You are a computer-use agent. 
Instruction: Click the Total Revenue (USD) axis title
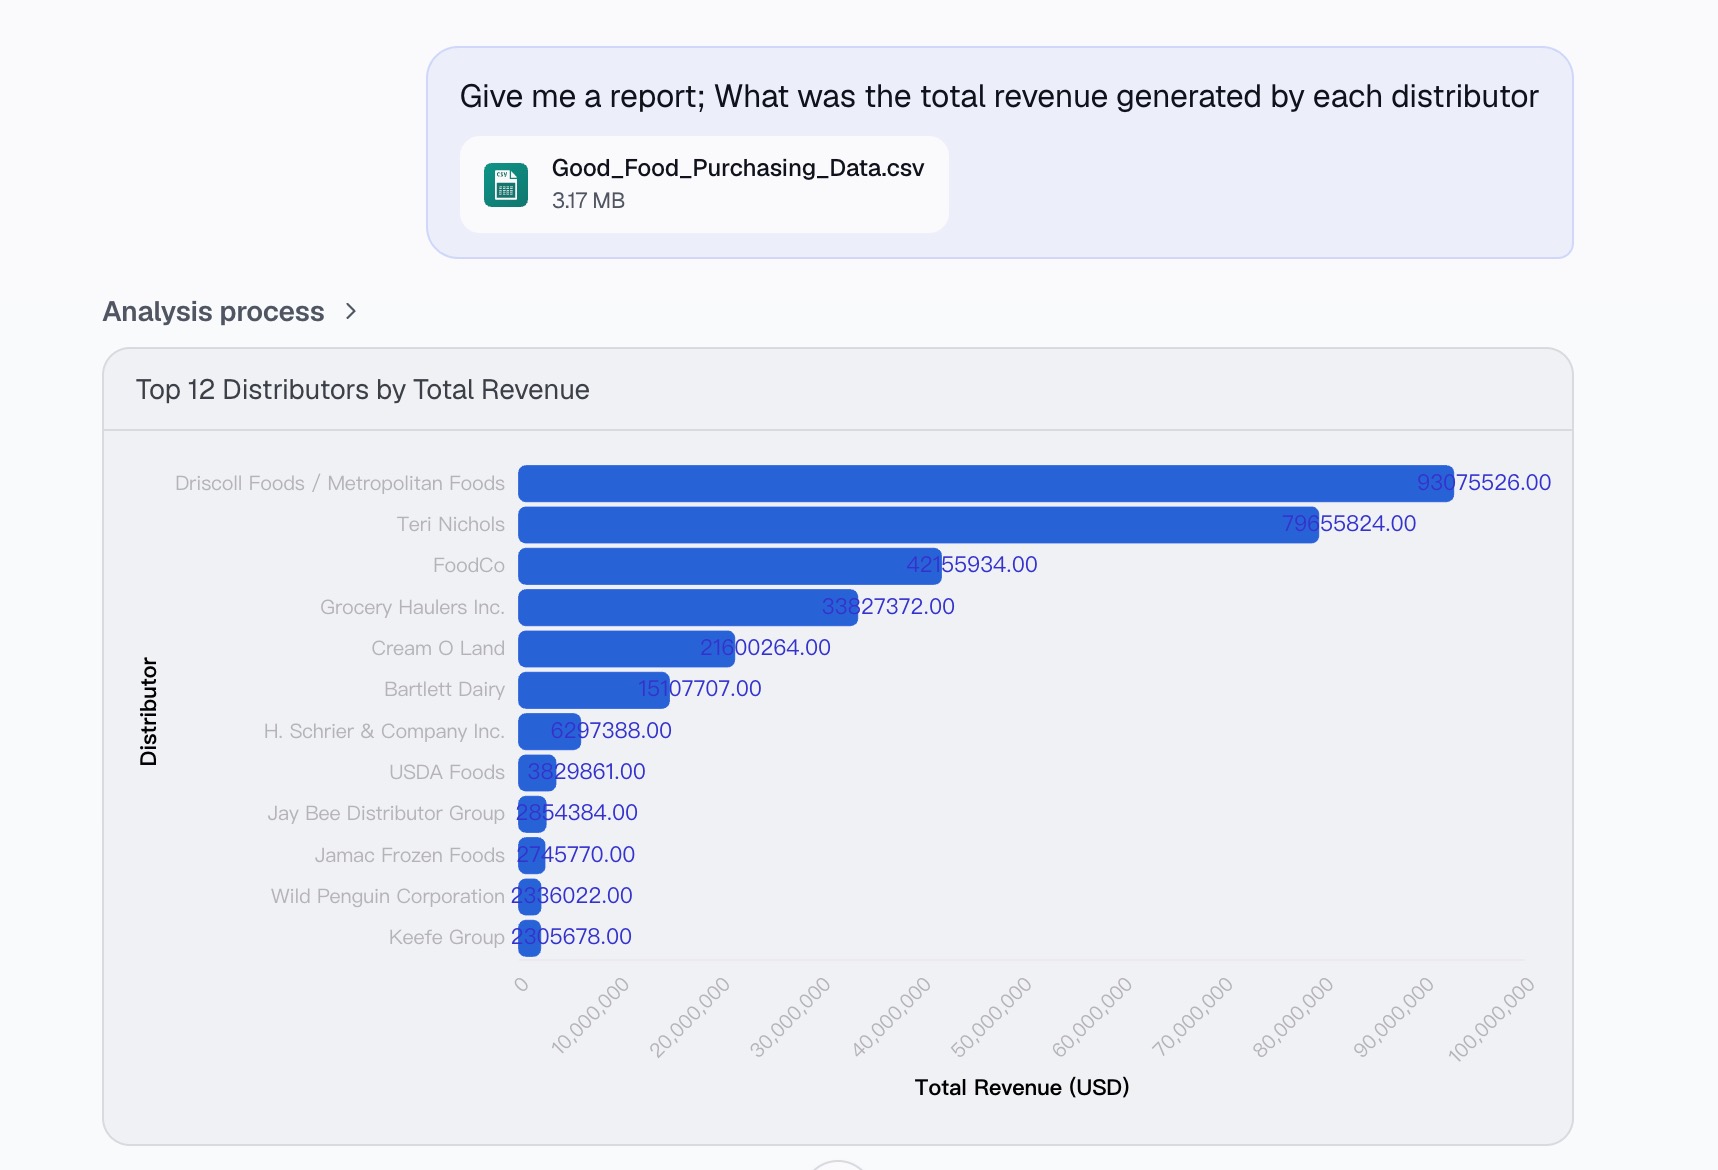coord(1022,1087)
